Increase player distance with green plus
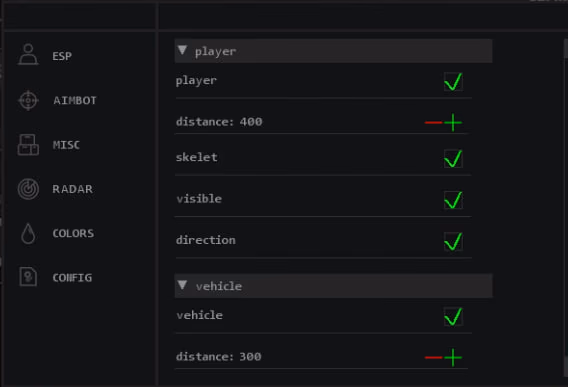 click(x=453, y=122)
